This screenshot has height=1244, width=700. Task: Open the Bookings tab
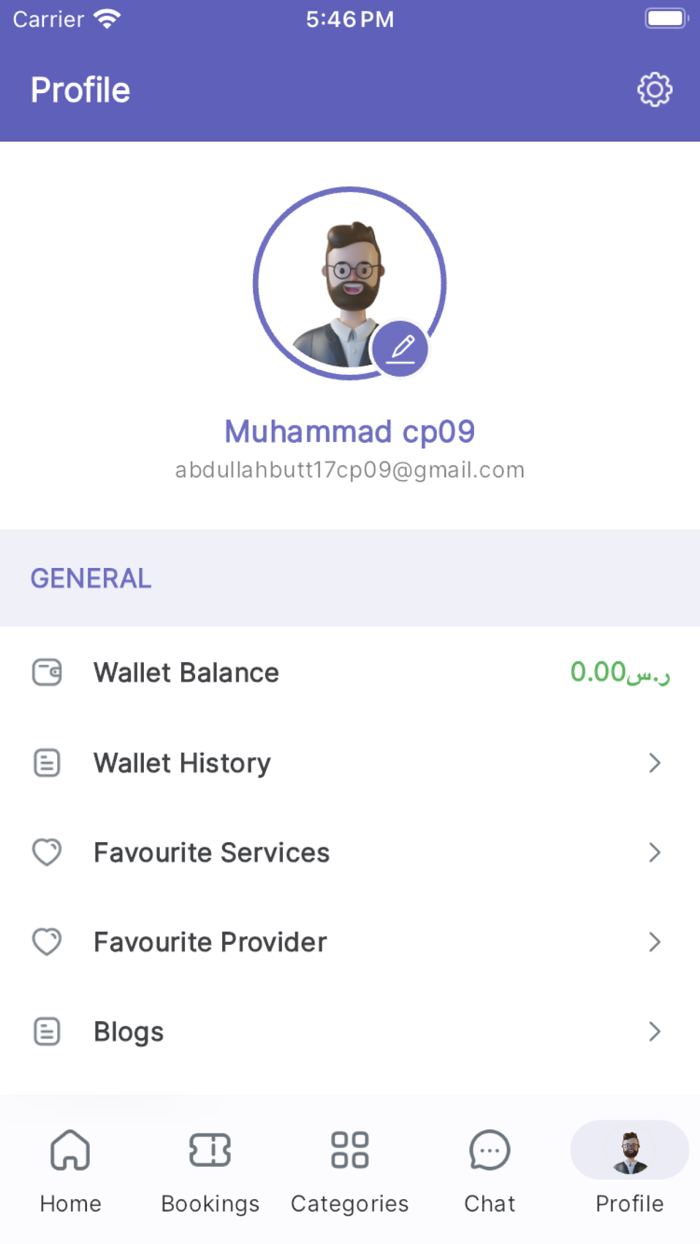(209, 1168)
